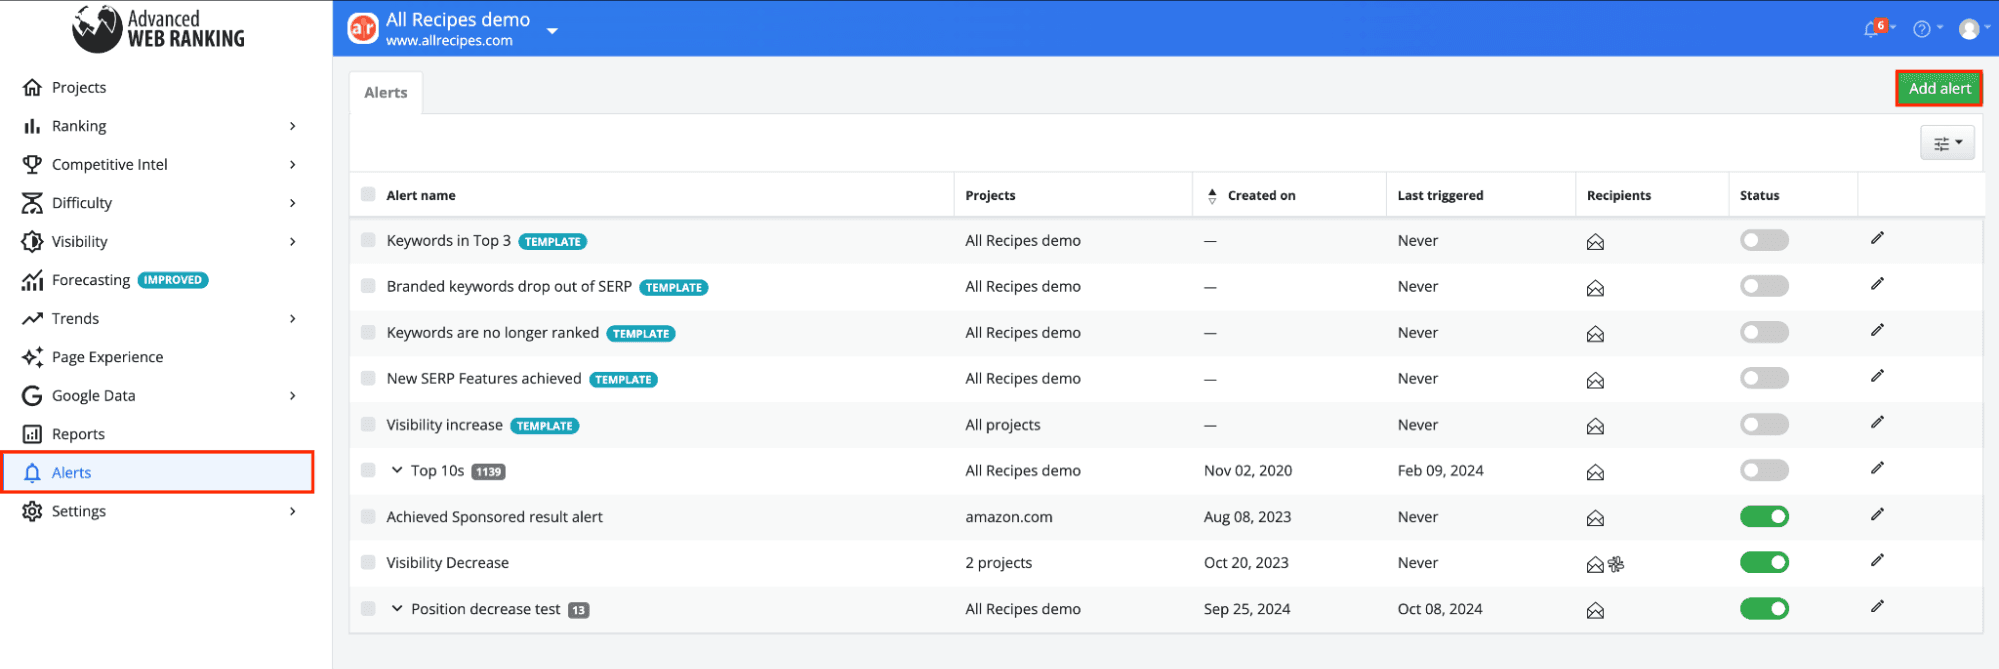
Task: Click the All Recipes project logo icon
Action: tap(363, 28)
